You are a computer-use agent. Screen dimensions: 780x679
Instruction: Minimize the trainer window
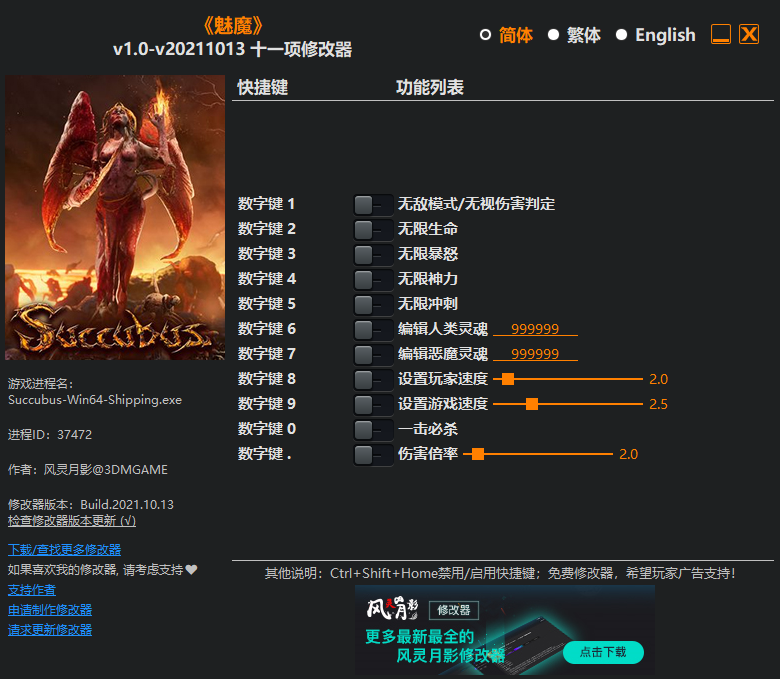point(721,34)
